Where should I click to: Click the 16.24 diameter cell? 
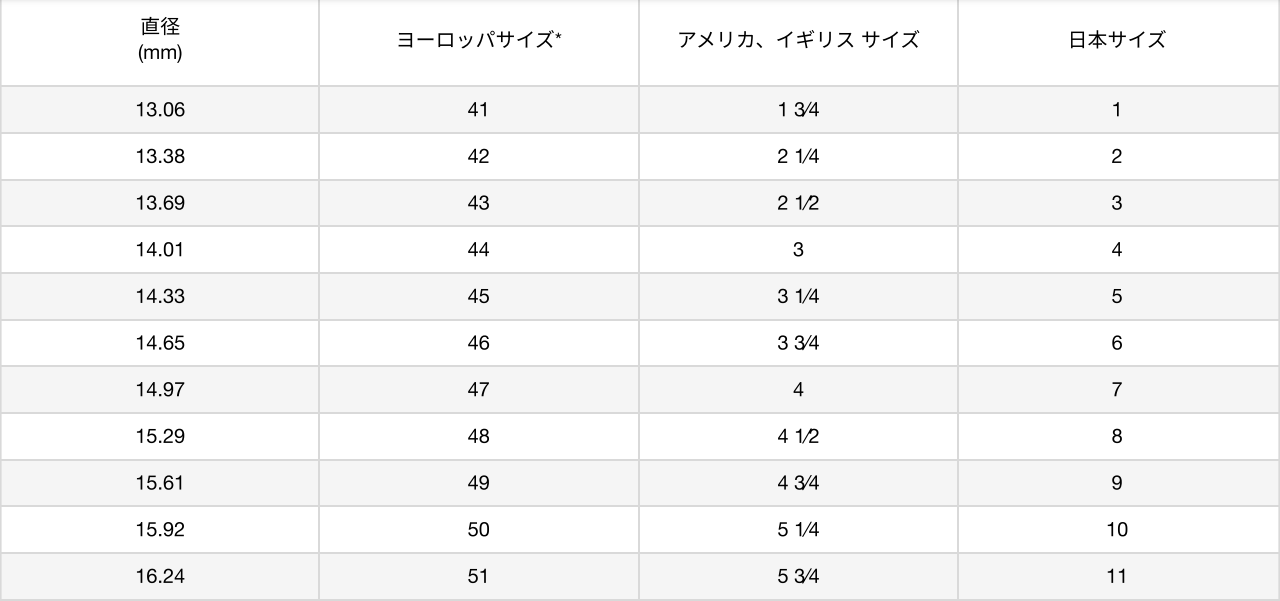[160, 577]
